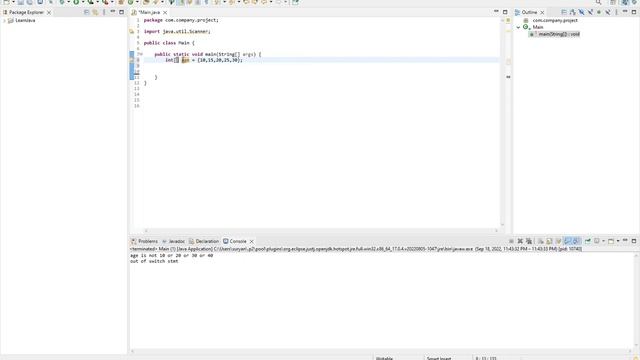The image size is (640, 360).
Task: Select the Package Explorer tab
Action: tap(26, 12)
